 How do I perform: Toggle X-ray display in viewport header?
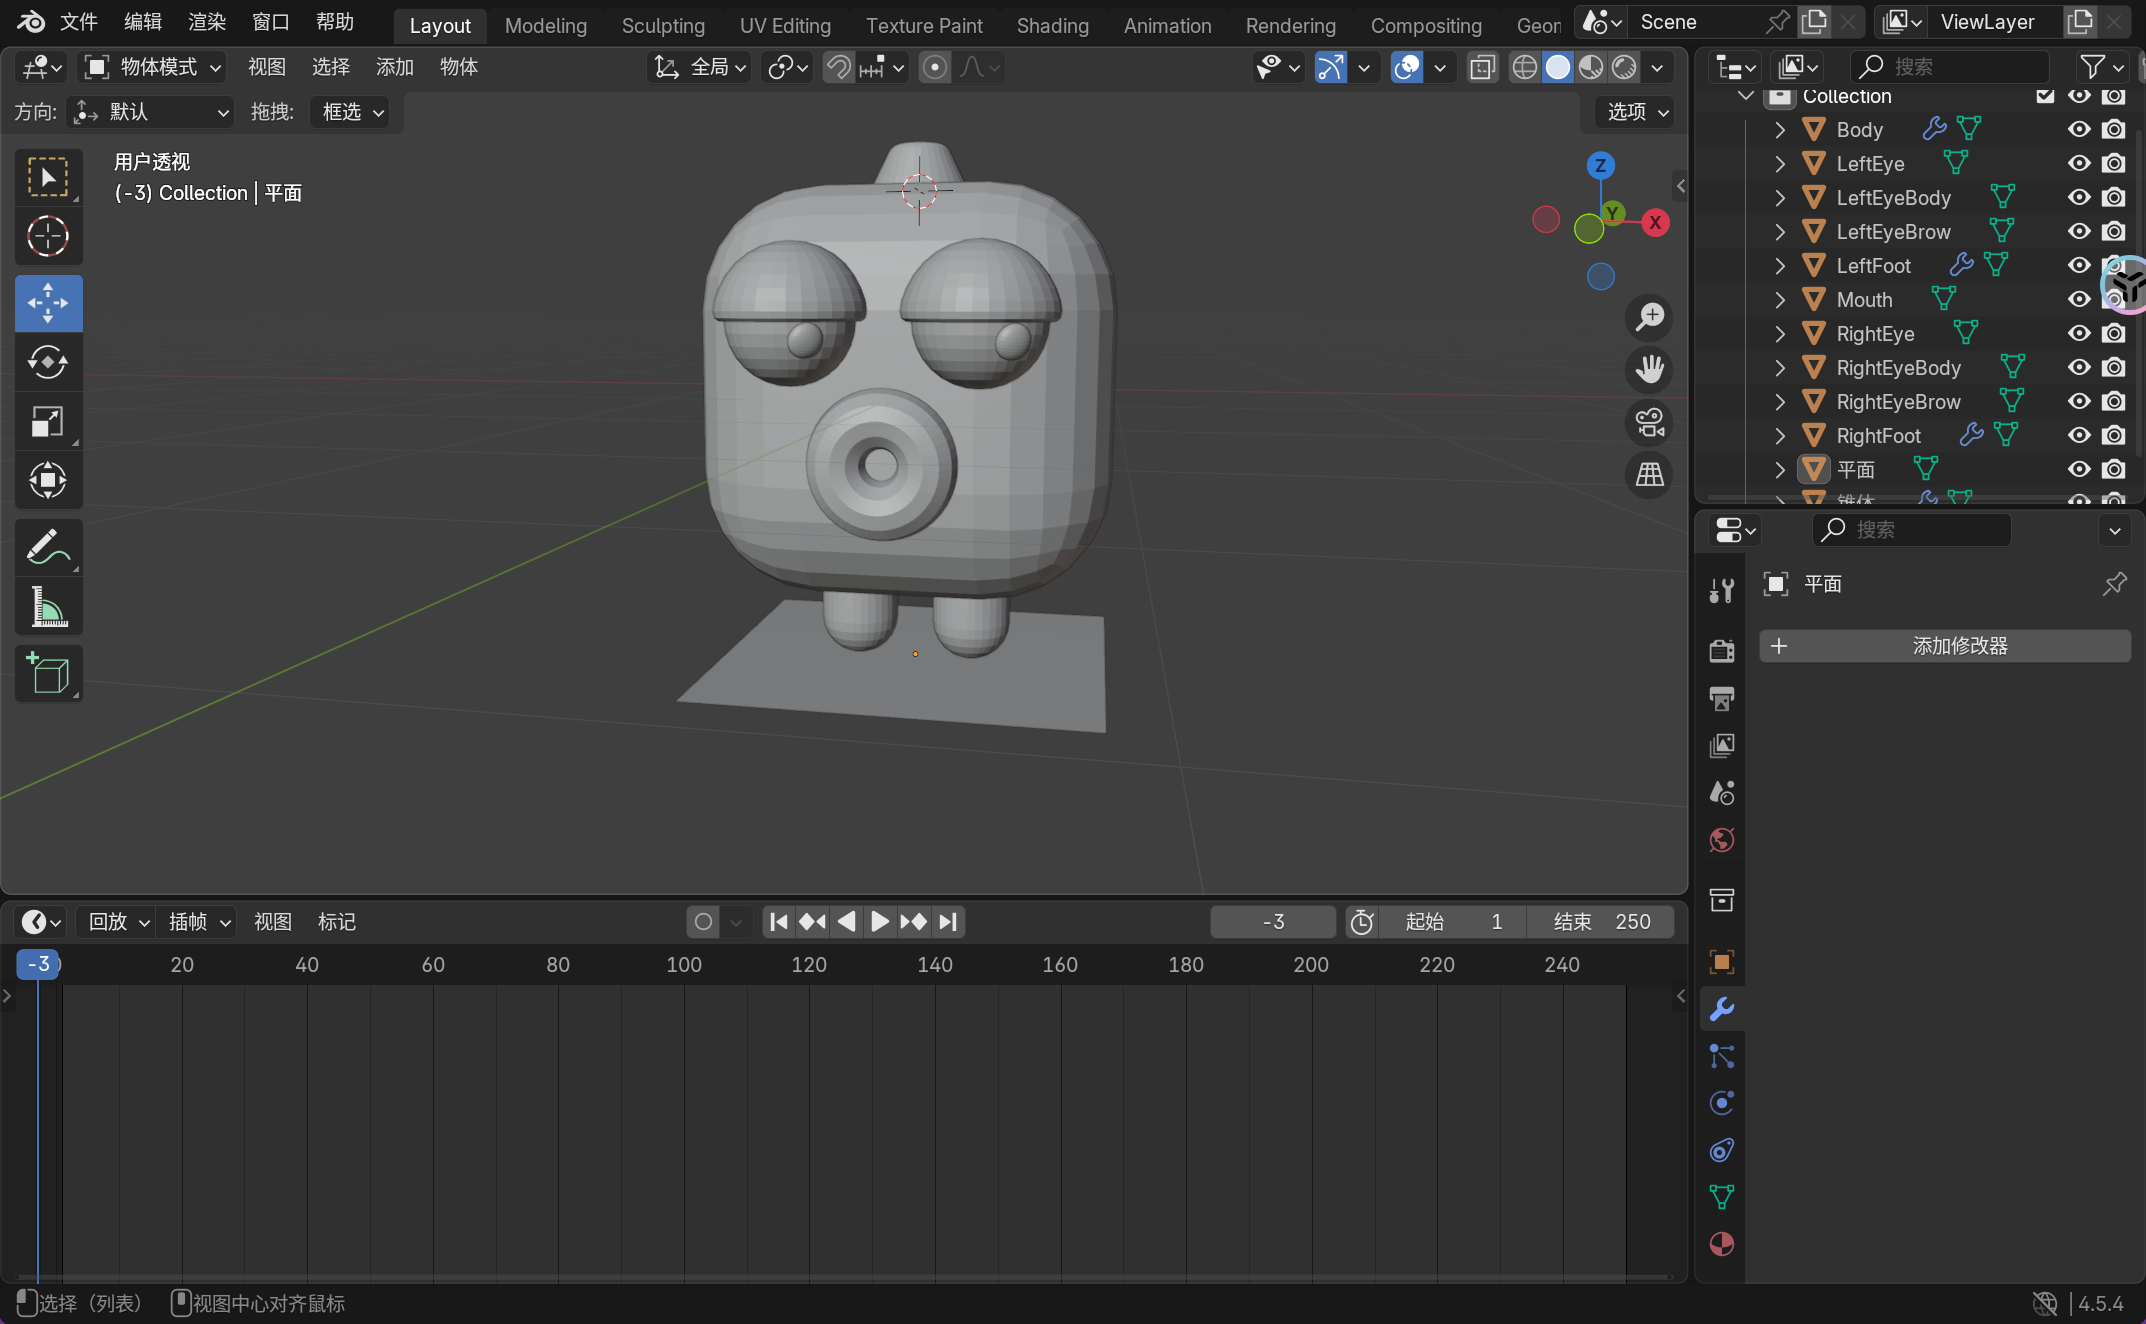point(1482,67)
